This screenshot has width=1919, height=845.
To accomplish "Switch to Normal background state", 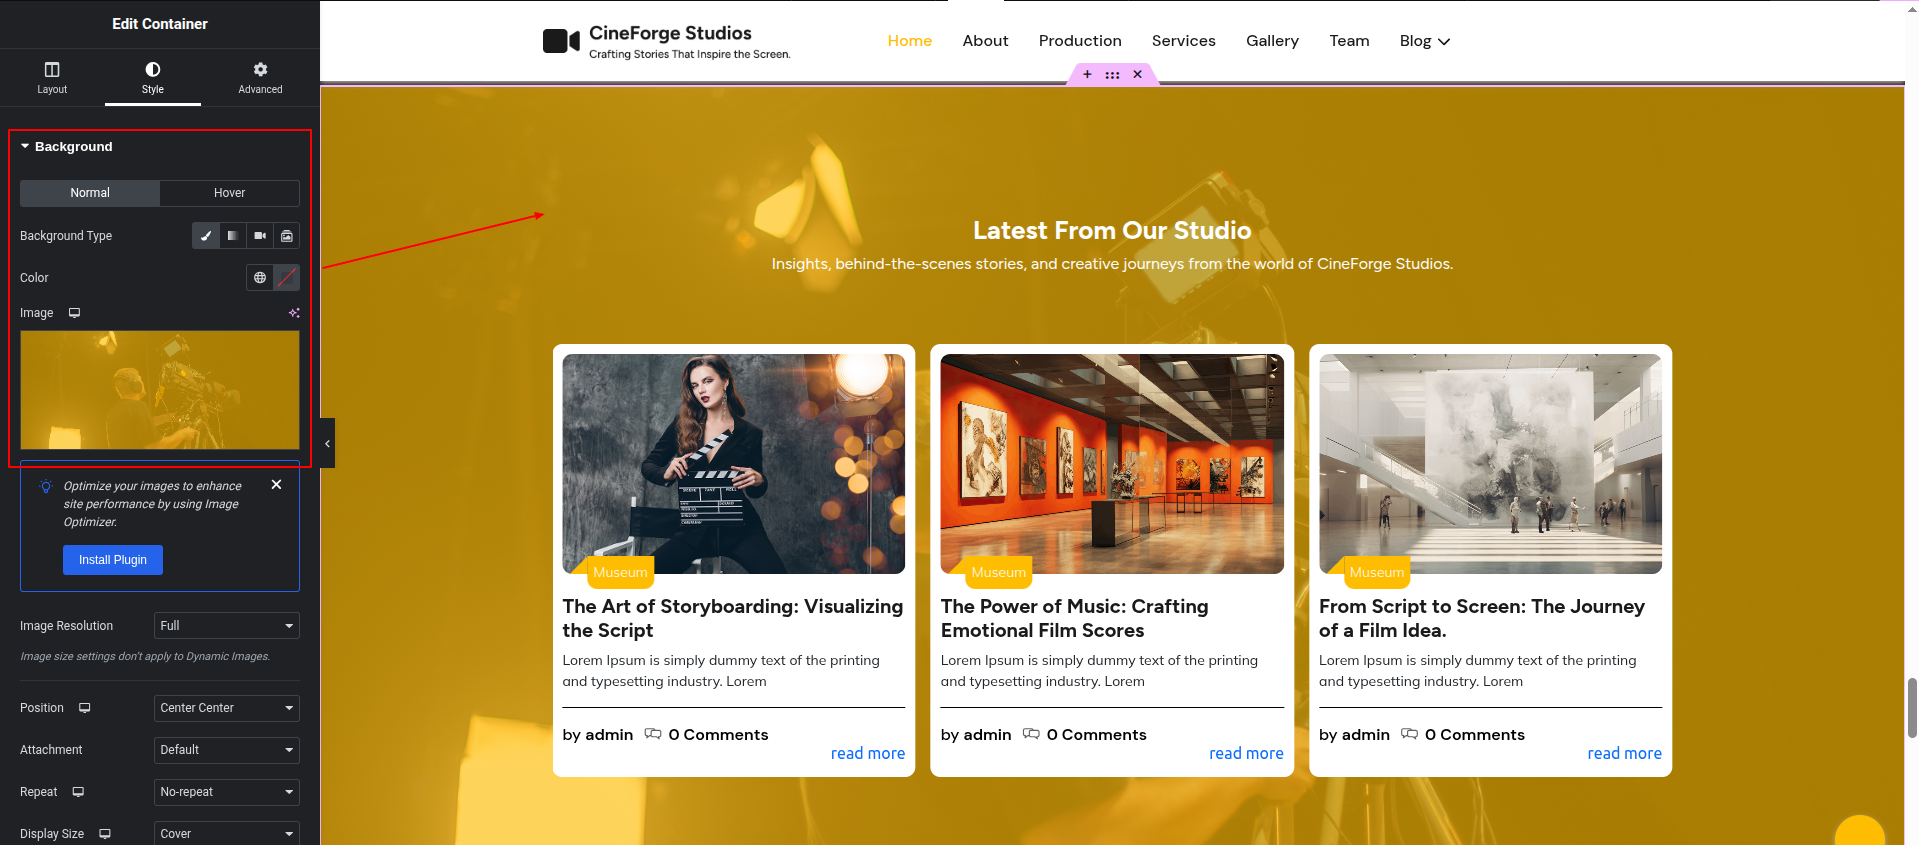I will (90, 193).
